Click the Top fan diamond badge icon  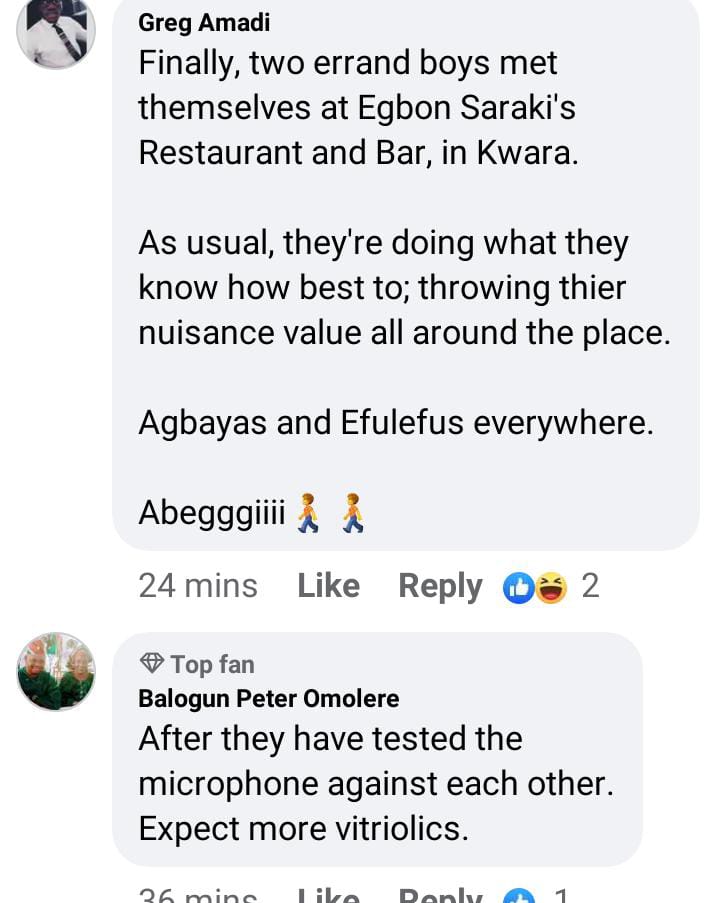click(x=151, y=663)
